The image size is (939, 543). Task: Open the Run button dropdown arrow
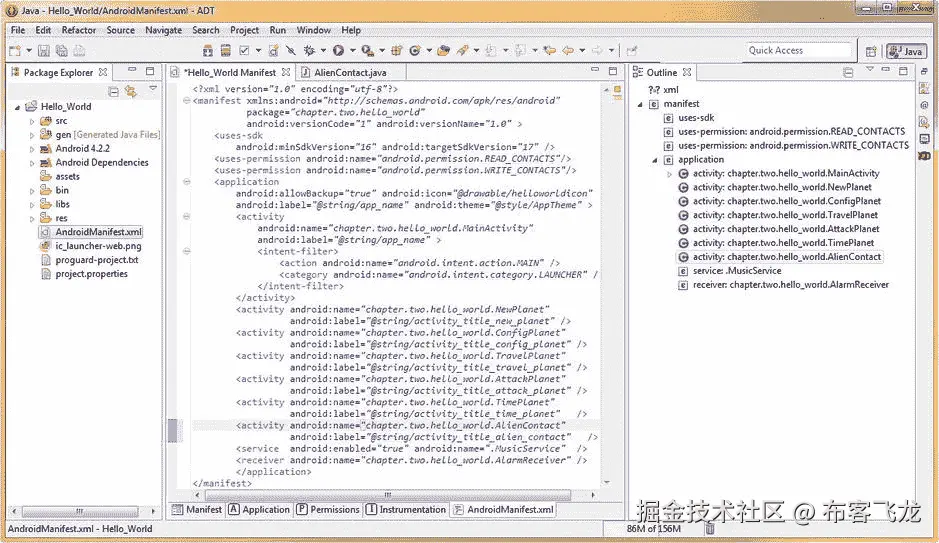[353, 51]
